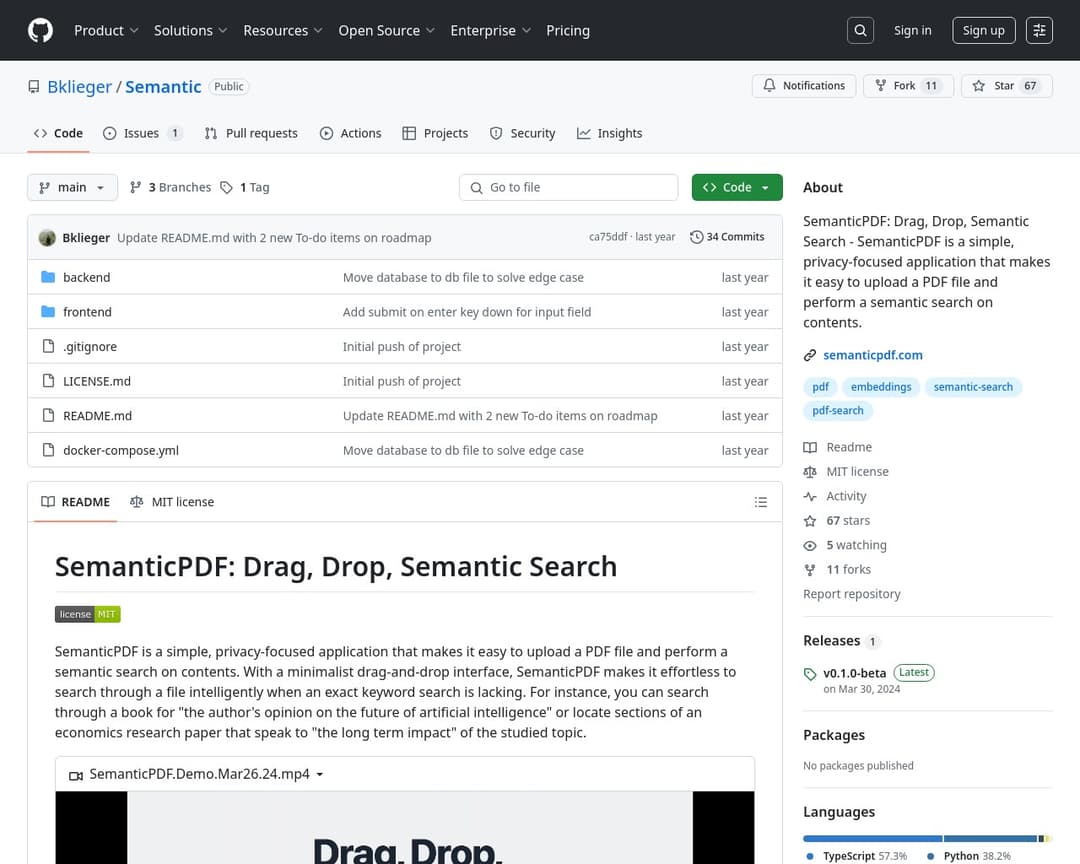Open the LICENSE.md file name
The image size is (1080, 864).
click(x=96, y=381)
